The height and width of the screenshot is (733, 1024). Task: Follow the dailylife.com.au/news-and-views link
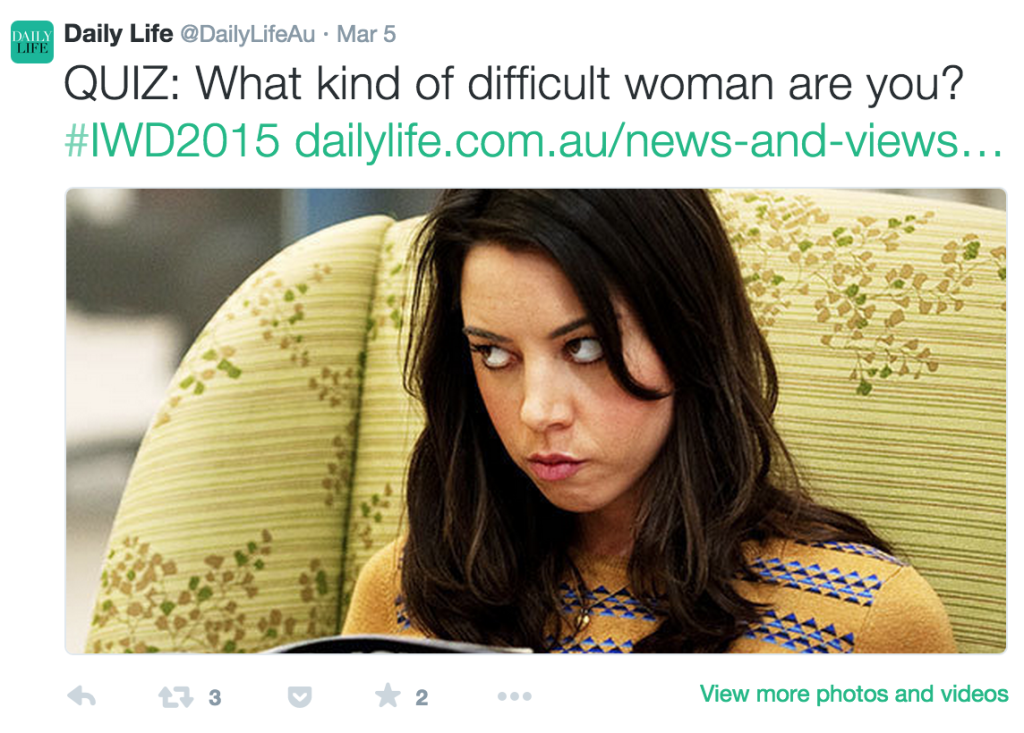click(648, 140)
